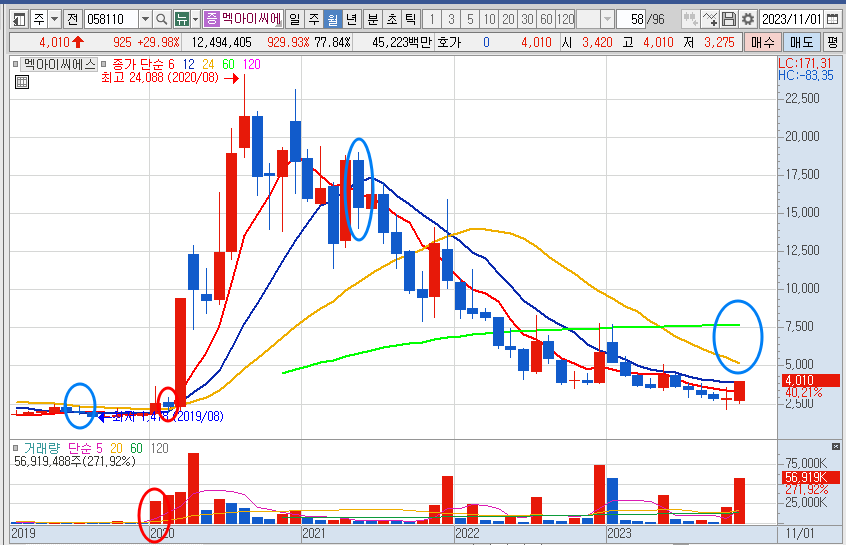Click the 매수 buy button
The image size is (846, 545).
[x=762, y=42]
